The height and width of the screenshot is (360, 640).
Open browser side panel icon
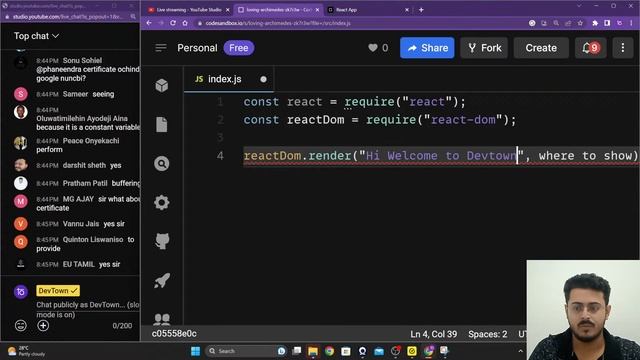click(607, 23)
